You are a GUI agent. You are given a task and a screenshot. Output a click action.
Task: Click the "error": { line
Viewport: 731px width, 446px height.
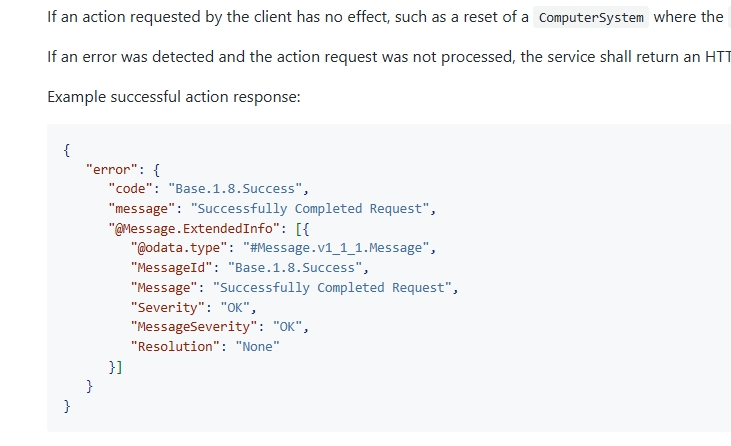tap(123, 170)
